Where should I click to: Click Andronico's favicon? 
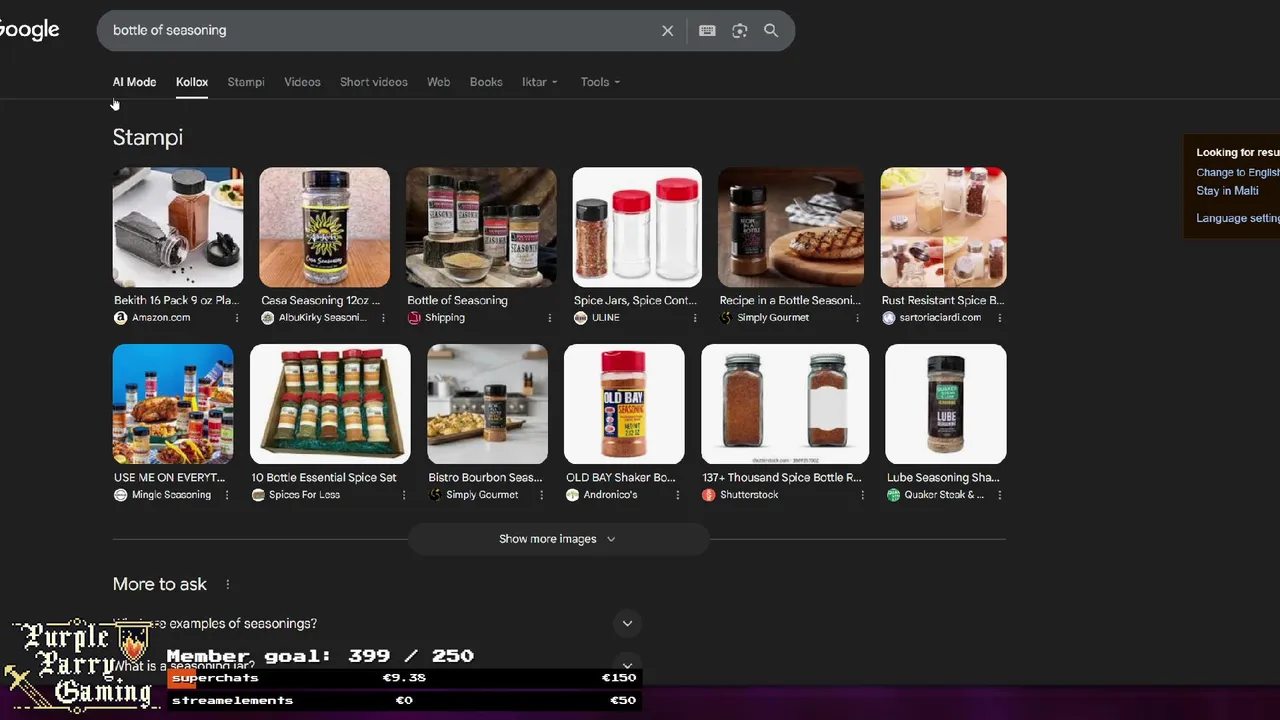tap(572, 495)
